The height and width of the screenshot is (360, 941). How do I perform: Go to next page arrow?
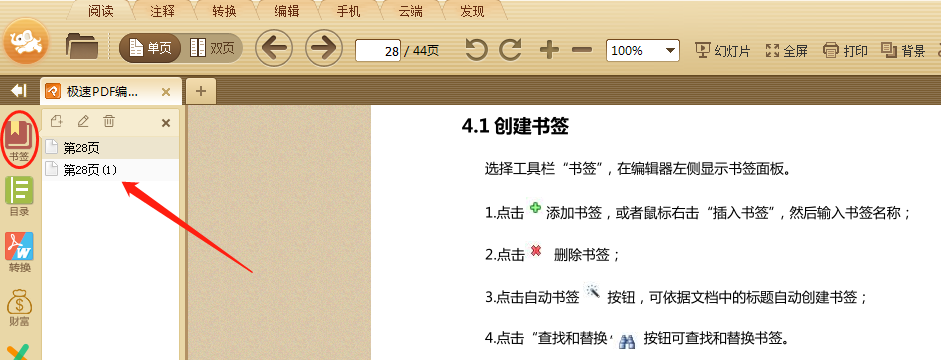pyautogui.click(x=324, y=47)
